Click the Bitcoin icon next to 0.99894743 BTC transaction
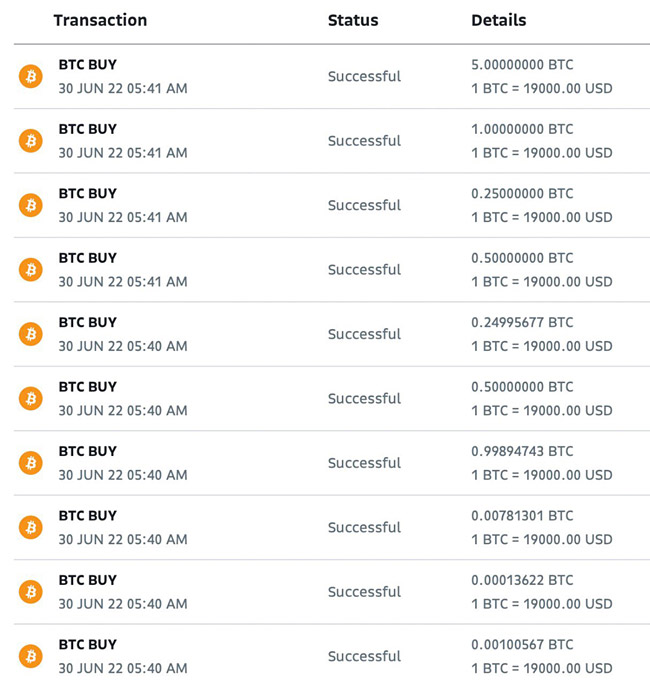The height and width of the screenshot is (685, 650). coord(31,463)
